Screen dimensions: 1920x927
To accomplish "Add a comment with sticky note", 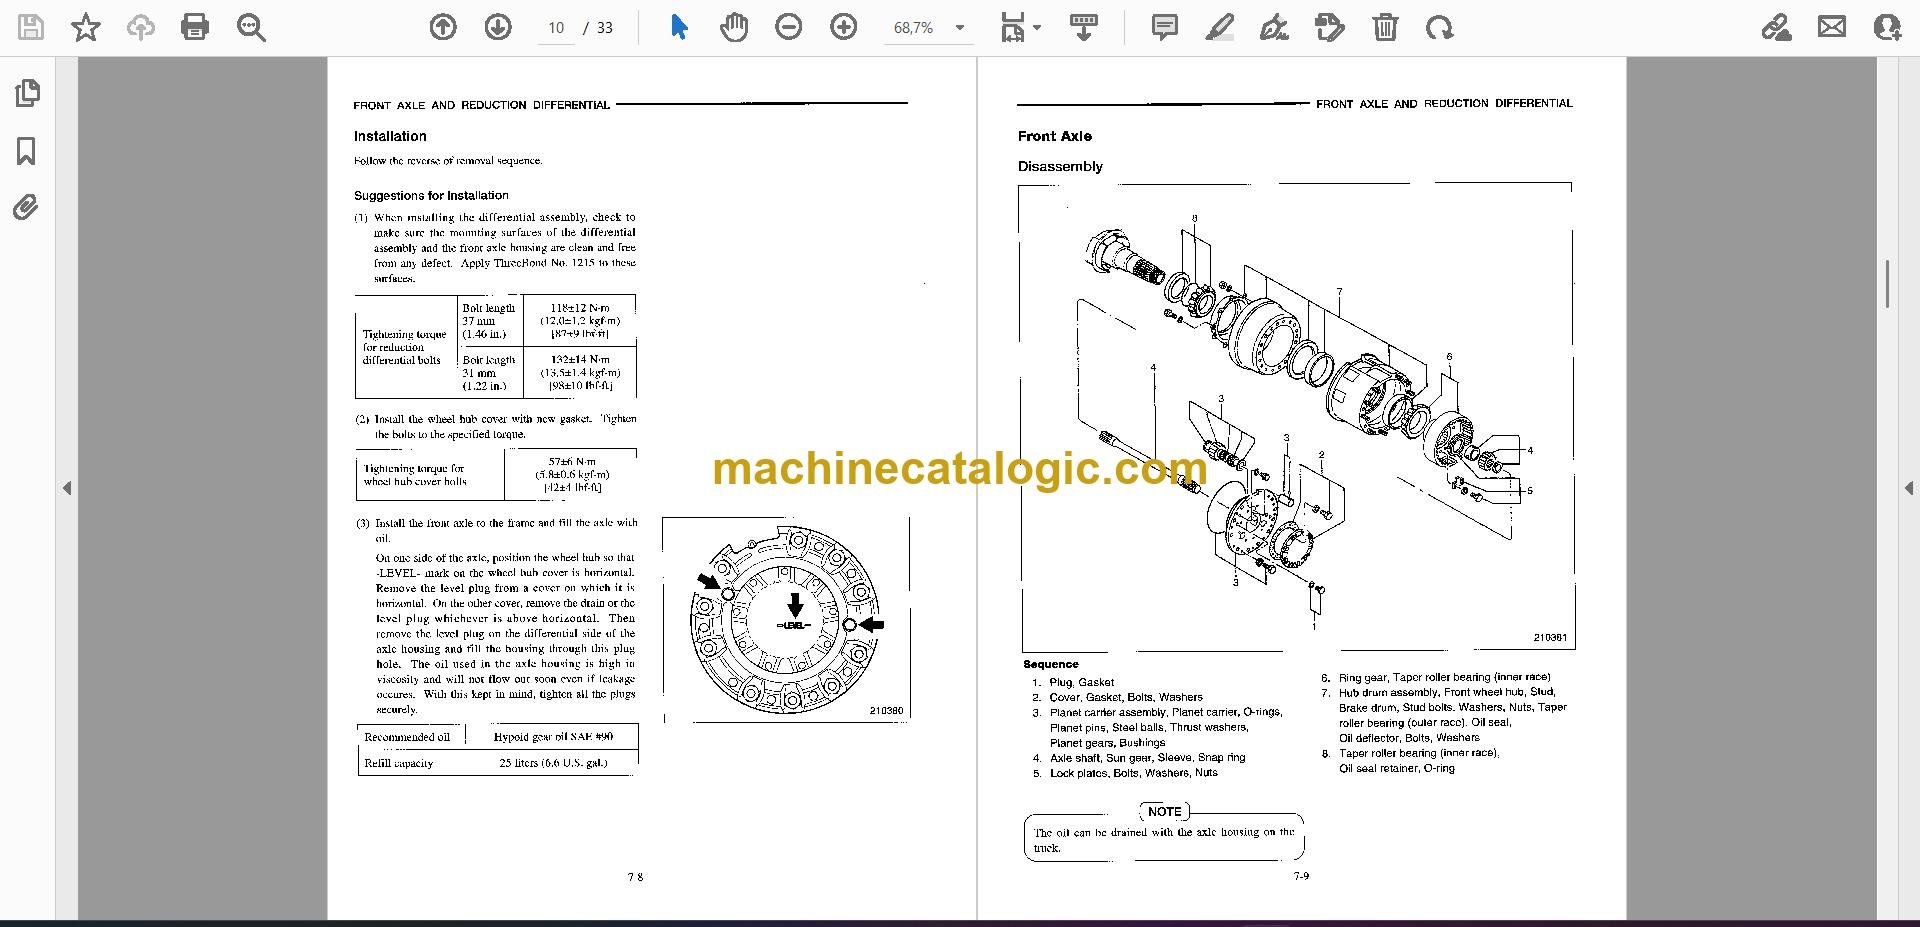I will coord(1165,28).
